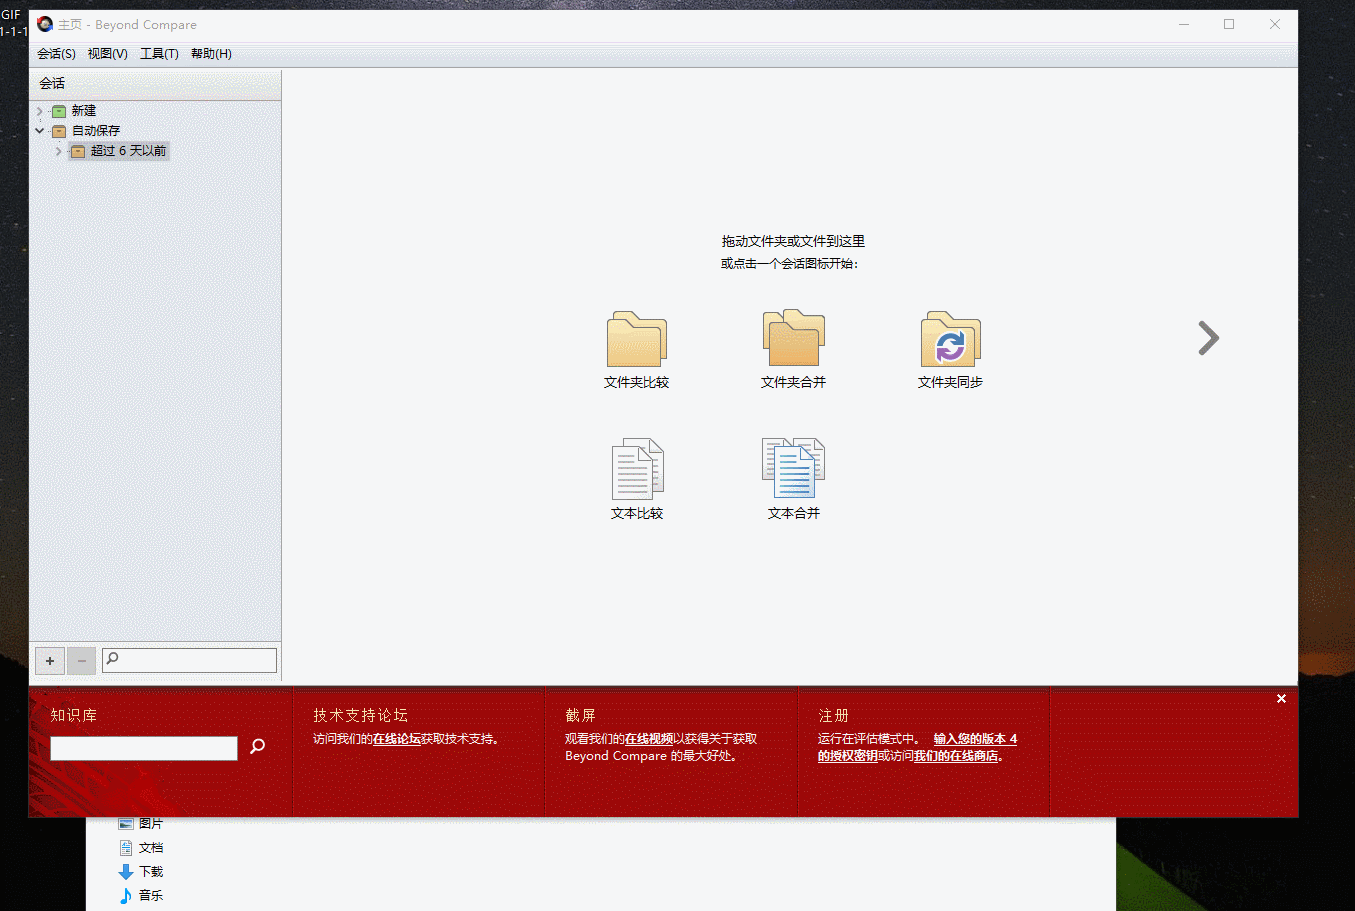Click the 会话 panel header
Viewport: 1355px width, 911px height.
point(155,83)
